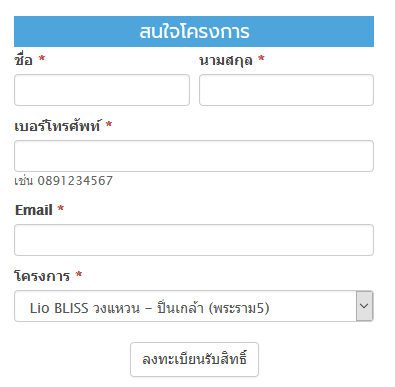The height and width of the screenshot is (387, 395).
Task: Select the Lio BLISS วงแหวน – ปิ่นเกล้า option text
Action: 149,307
